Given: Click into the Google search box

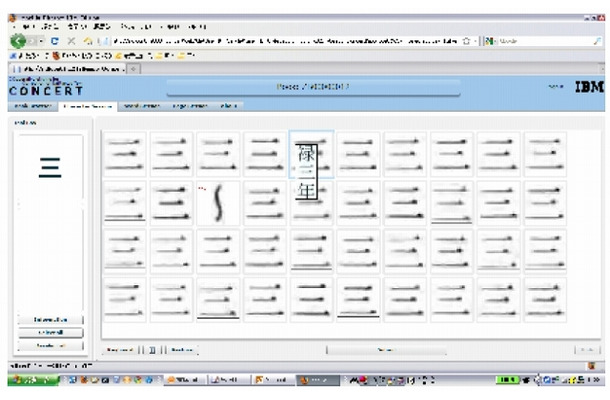Looking at the screenshot, I should coord(545,41).
